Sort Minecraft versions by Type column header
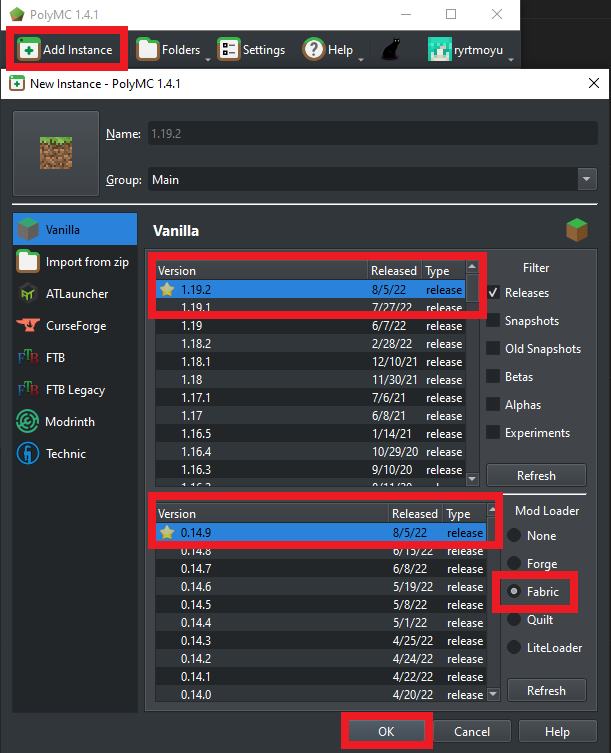Image resolution: width=611 pixels, height=753 pixels. click(x=443, y=271)
